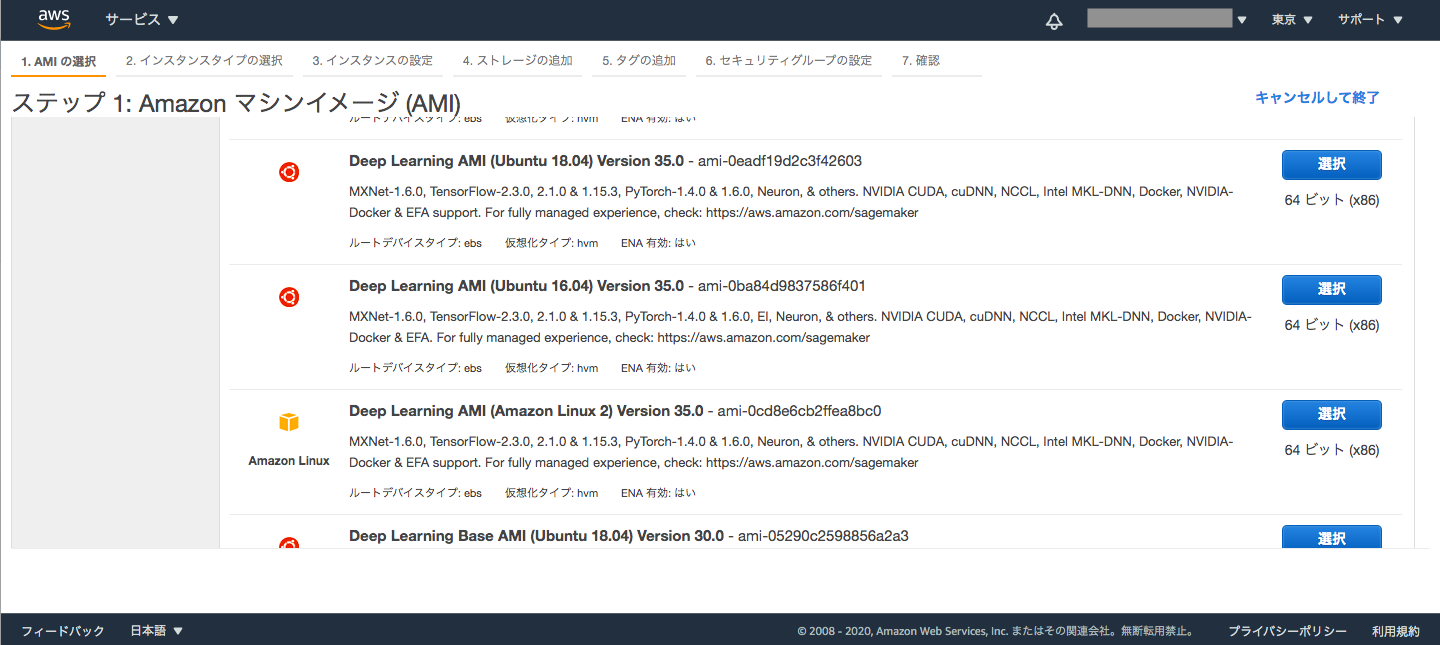Open プライバシーポリシー link

click(1287, 631)
